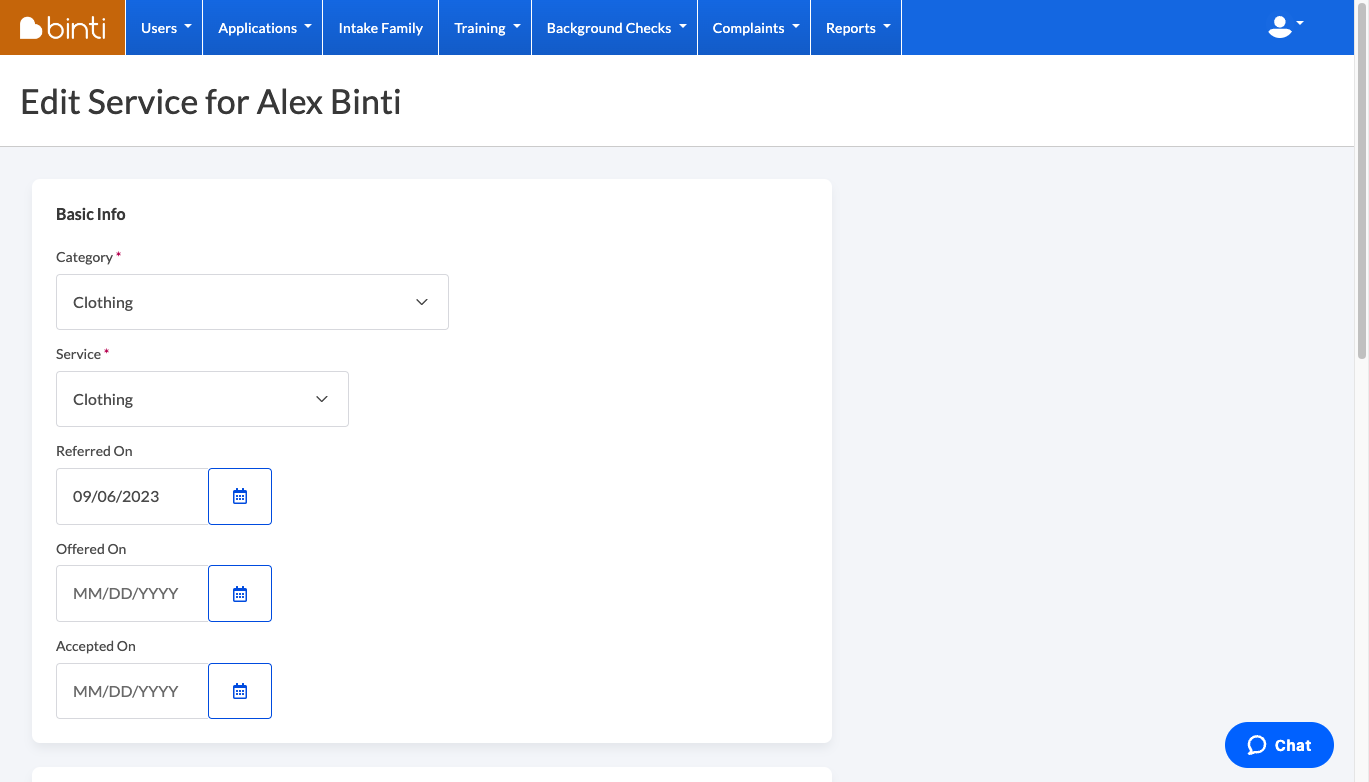Screen dimensions: 1369x782
Task: Open the Users menu
Action: pyautogui.click(x=165, y=28)
